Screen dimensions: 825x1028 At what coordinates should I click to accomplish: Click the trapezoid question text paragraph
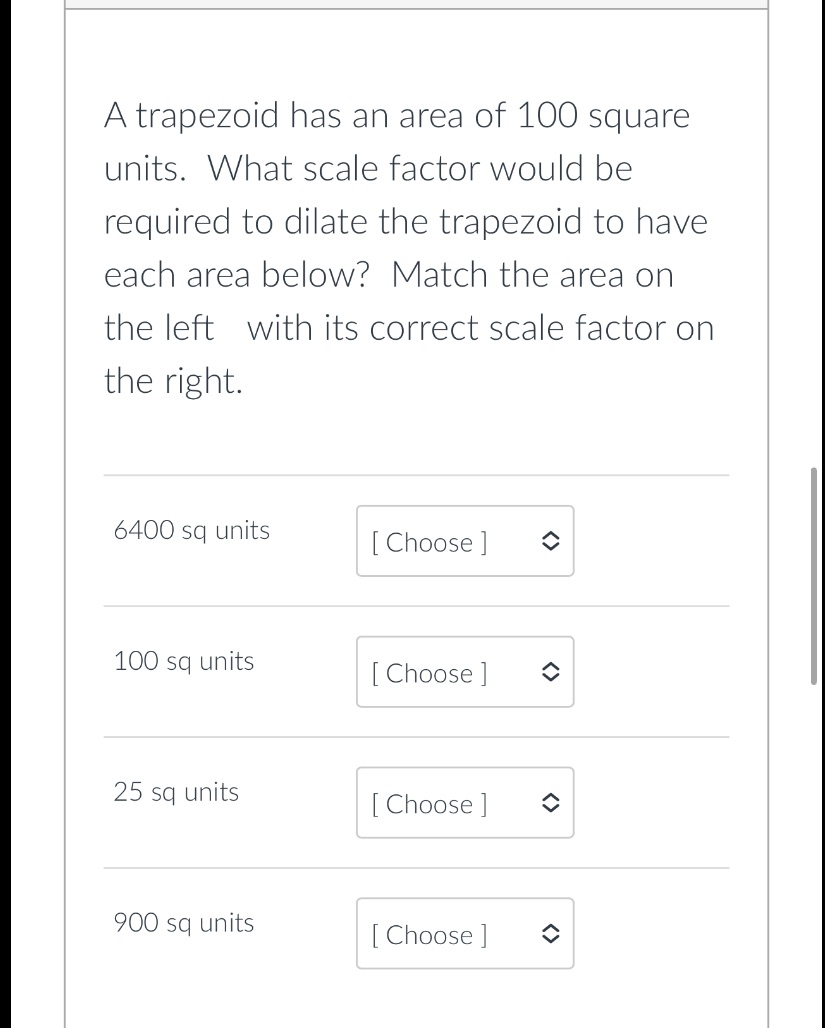point(408,247)
